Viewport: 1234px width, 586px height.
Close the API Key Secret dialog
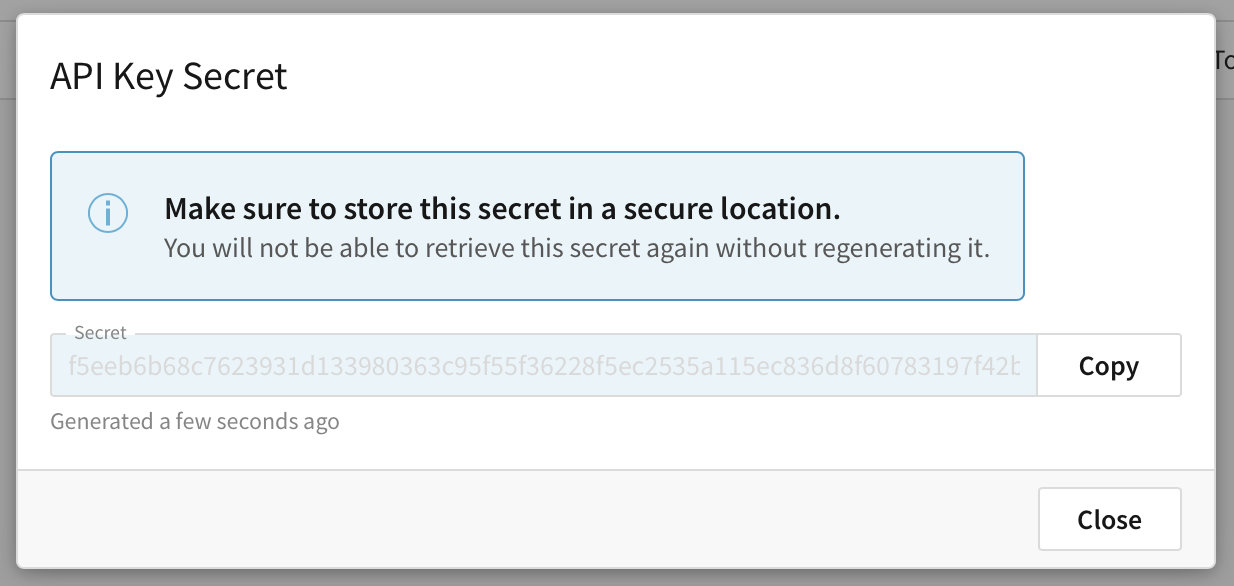tap(1109, 519)
